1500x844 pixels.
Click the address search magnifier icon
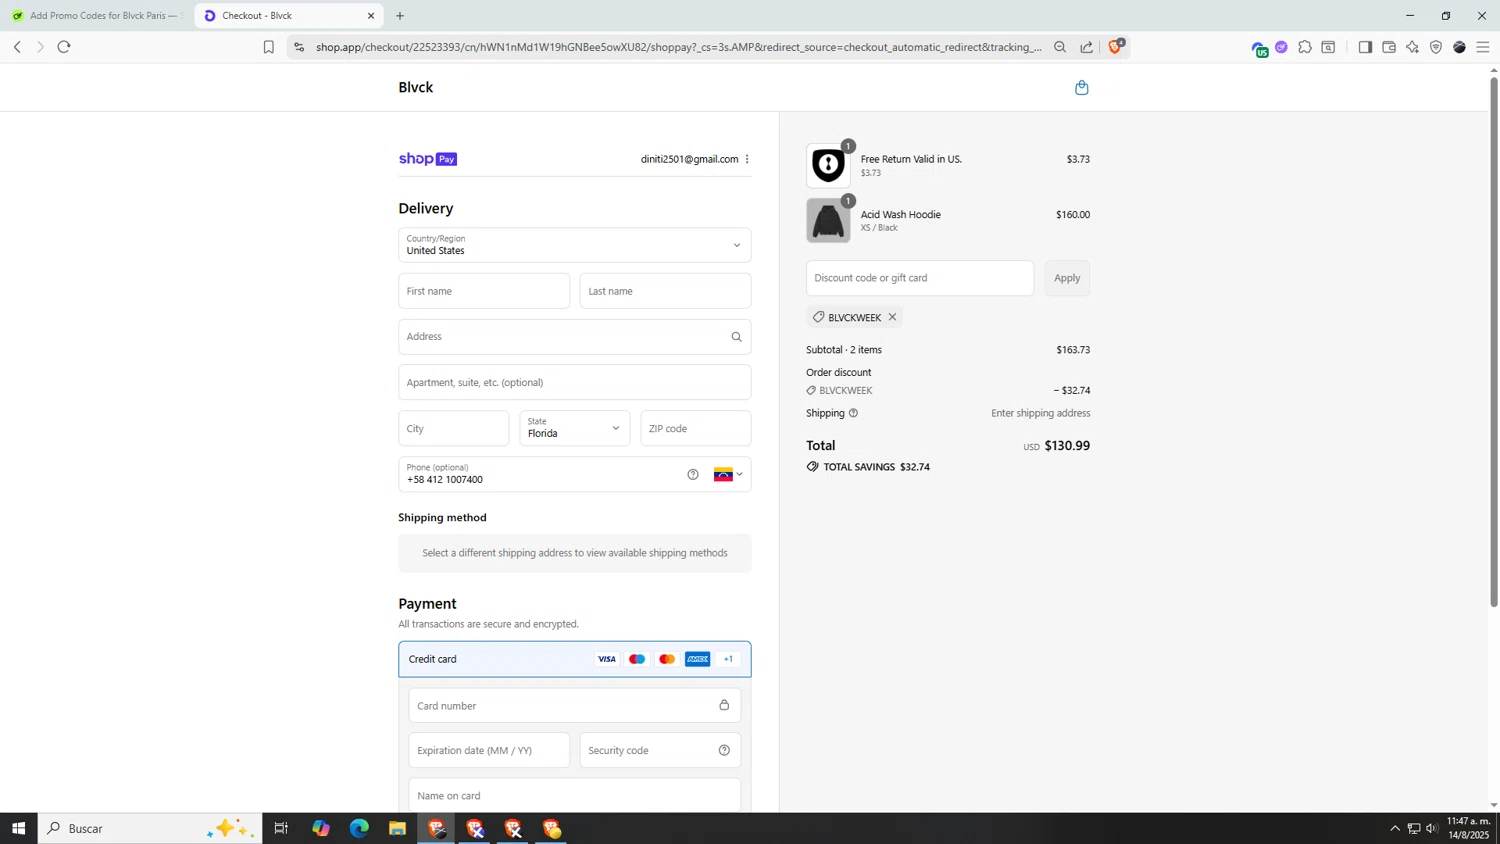coord(737,337)
